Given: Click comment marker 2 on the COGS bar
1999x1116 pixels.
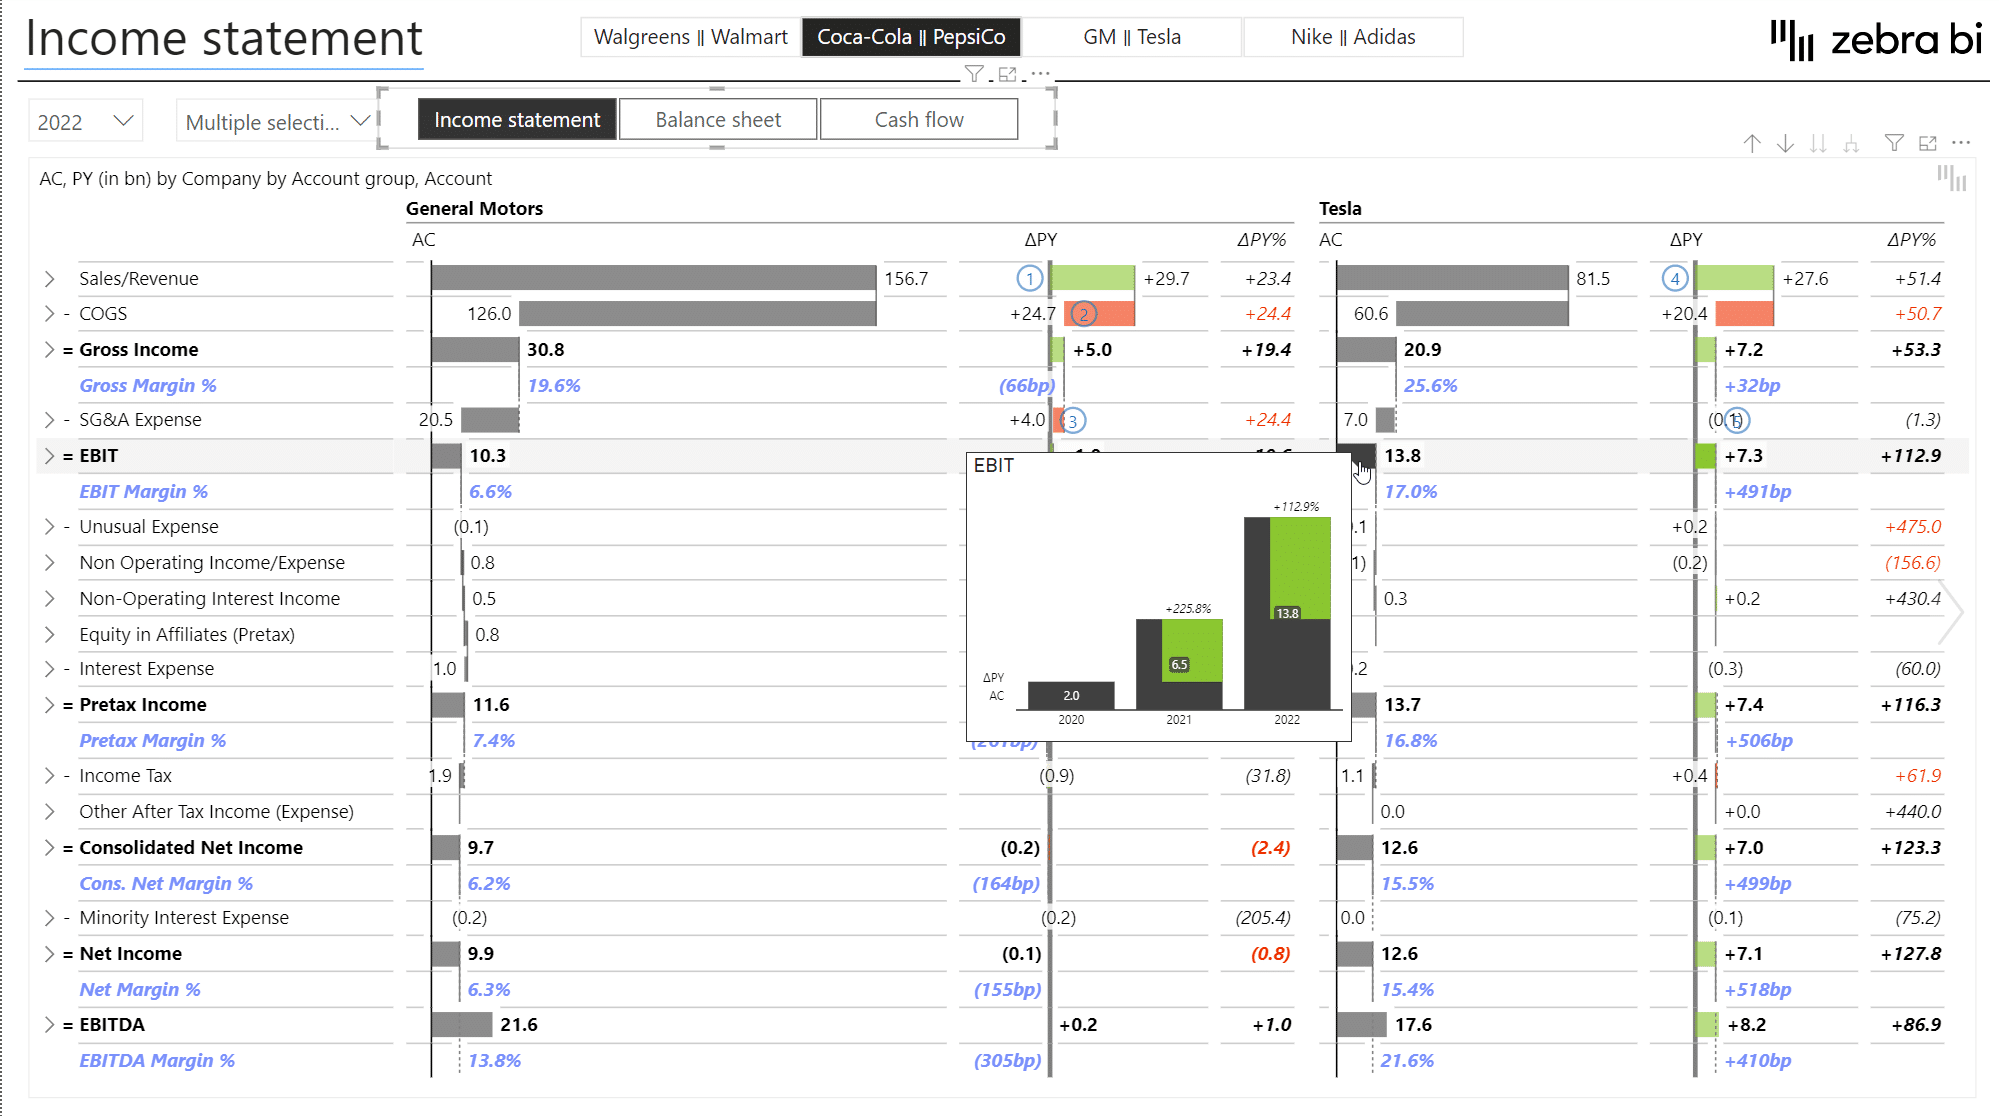Looking at the screenshot, I should 1087,313.
